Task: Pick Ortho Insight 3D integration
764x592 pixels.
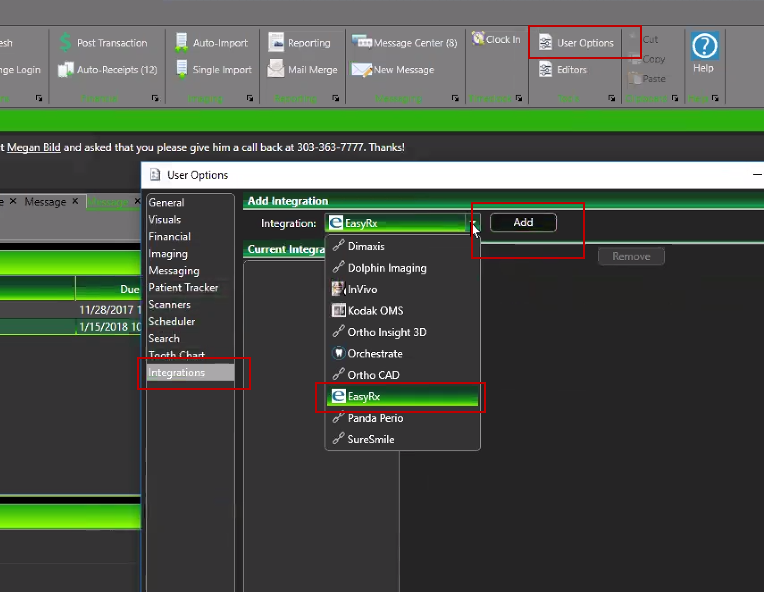Action: (x=402, y=332)
